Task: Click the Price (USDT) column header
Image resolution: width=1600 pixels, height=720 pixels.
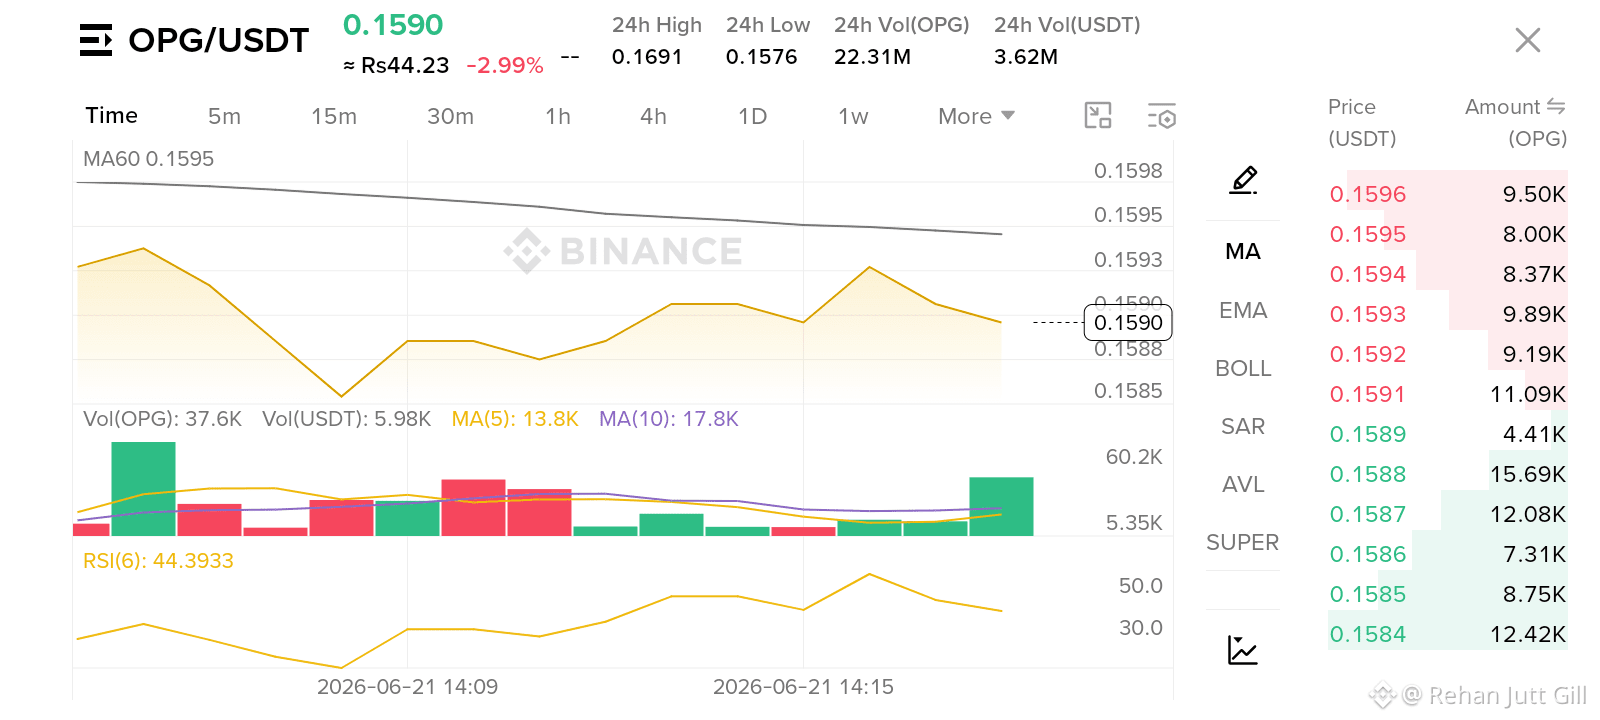Action: click(x=1362, y=122)
